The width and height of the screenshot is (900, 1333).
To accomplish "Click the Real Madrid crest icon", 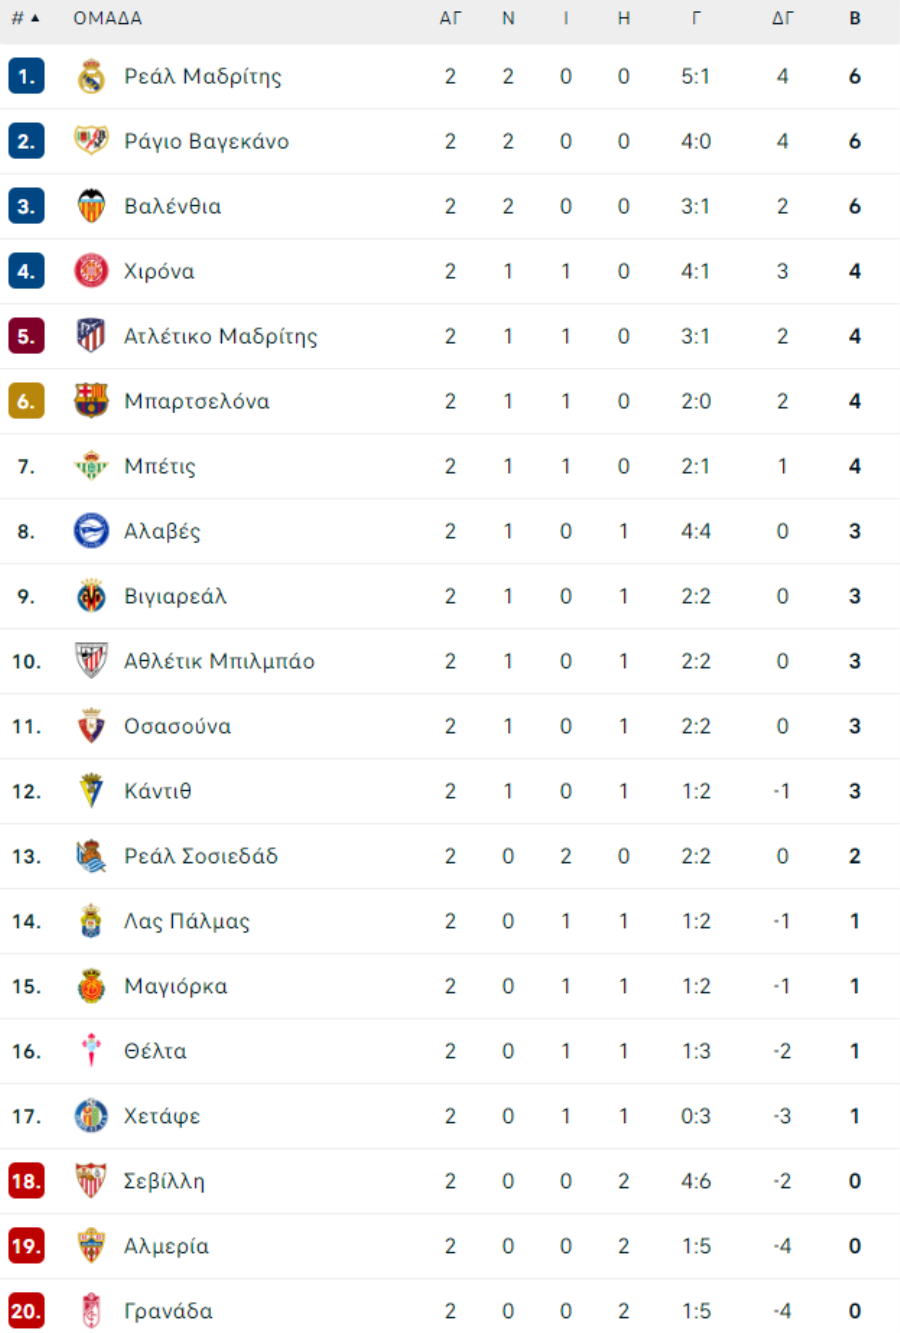I will tap(91, 76).
